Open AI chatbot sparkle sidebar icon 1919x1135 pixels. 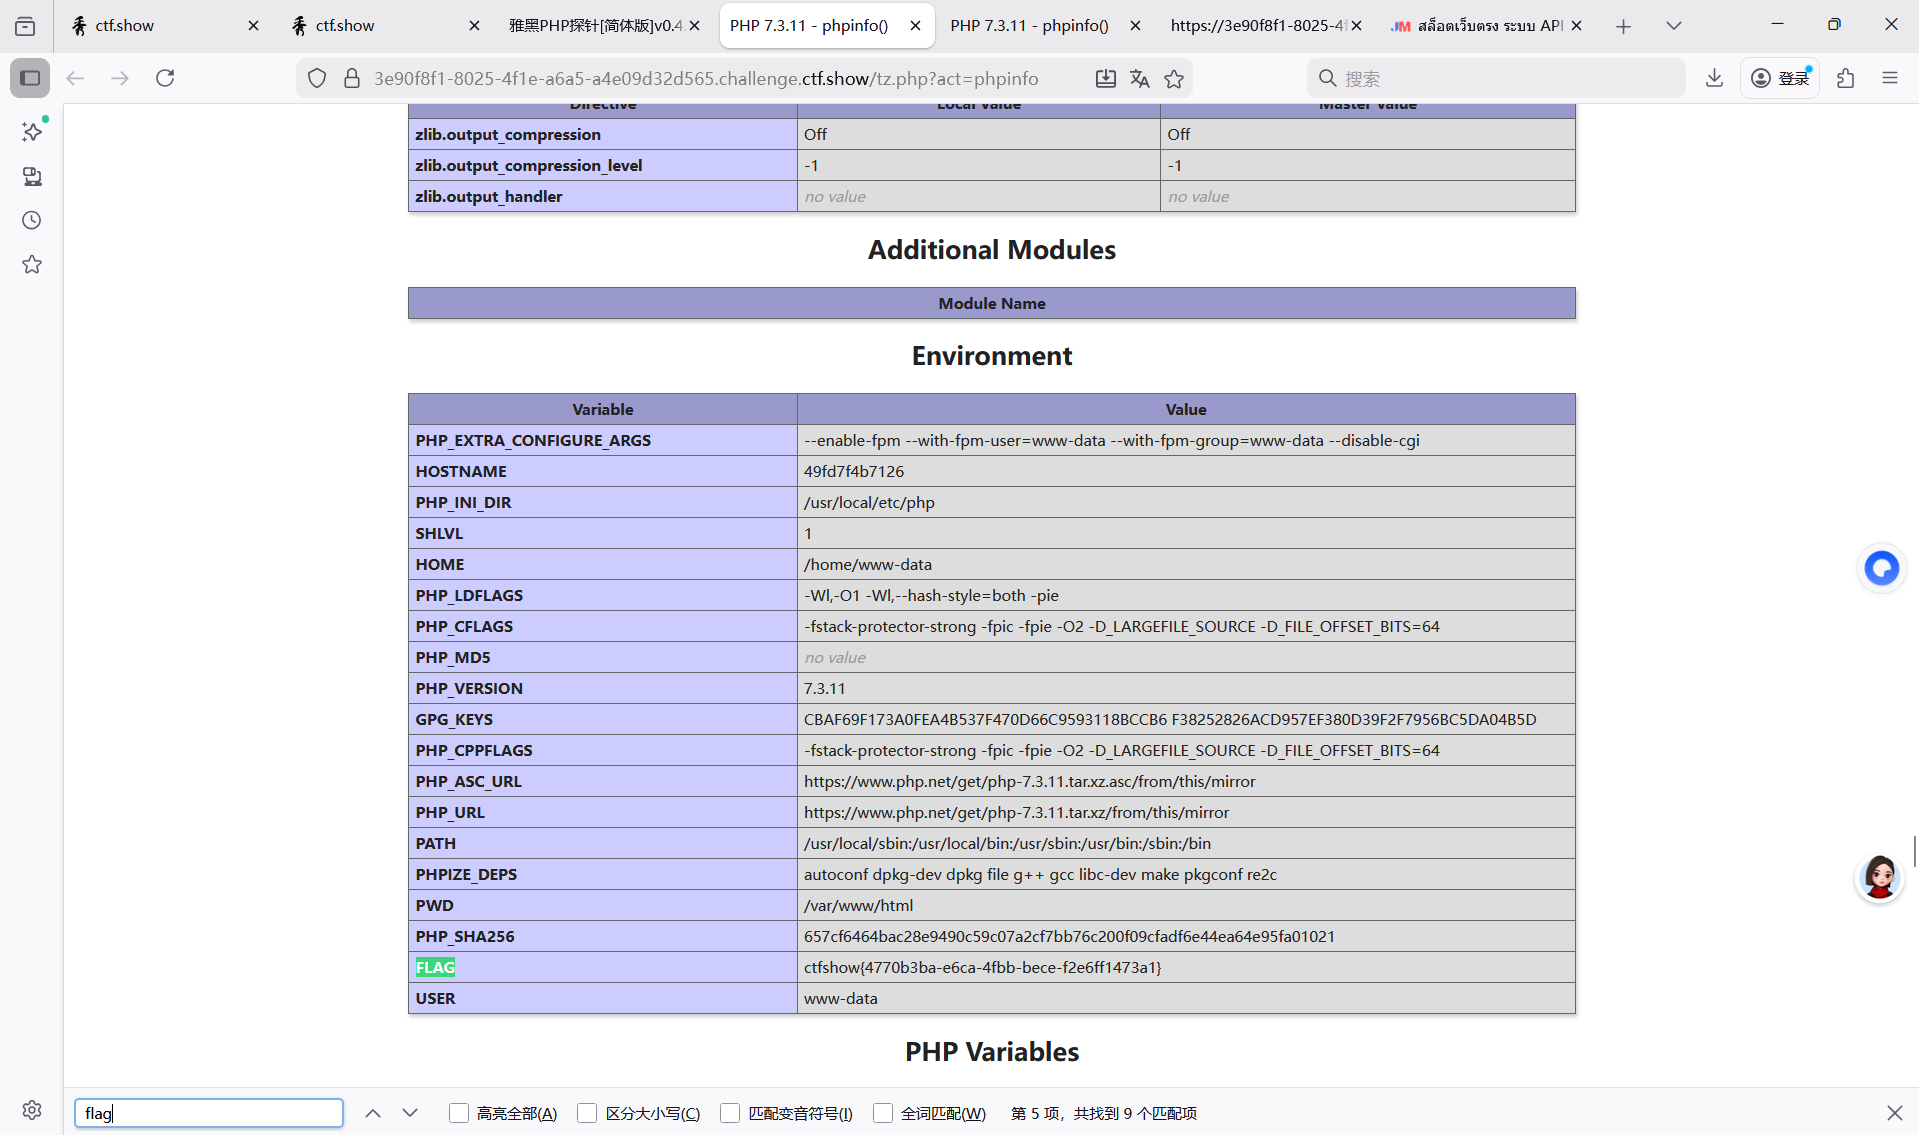(32, 132)
